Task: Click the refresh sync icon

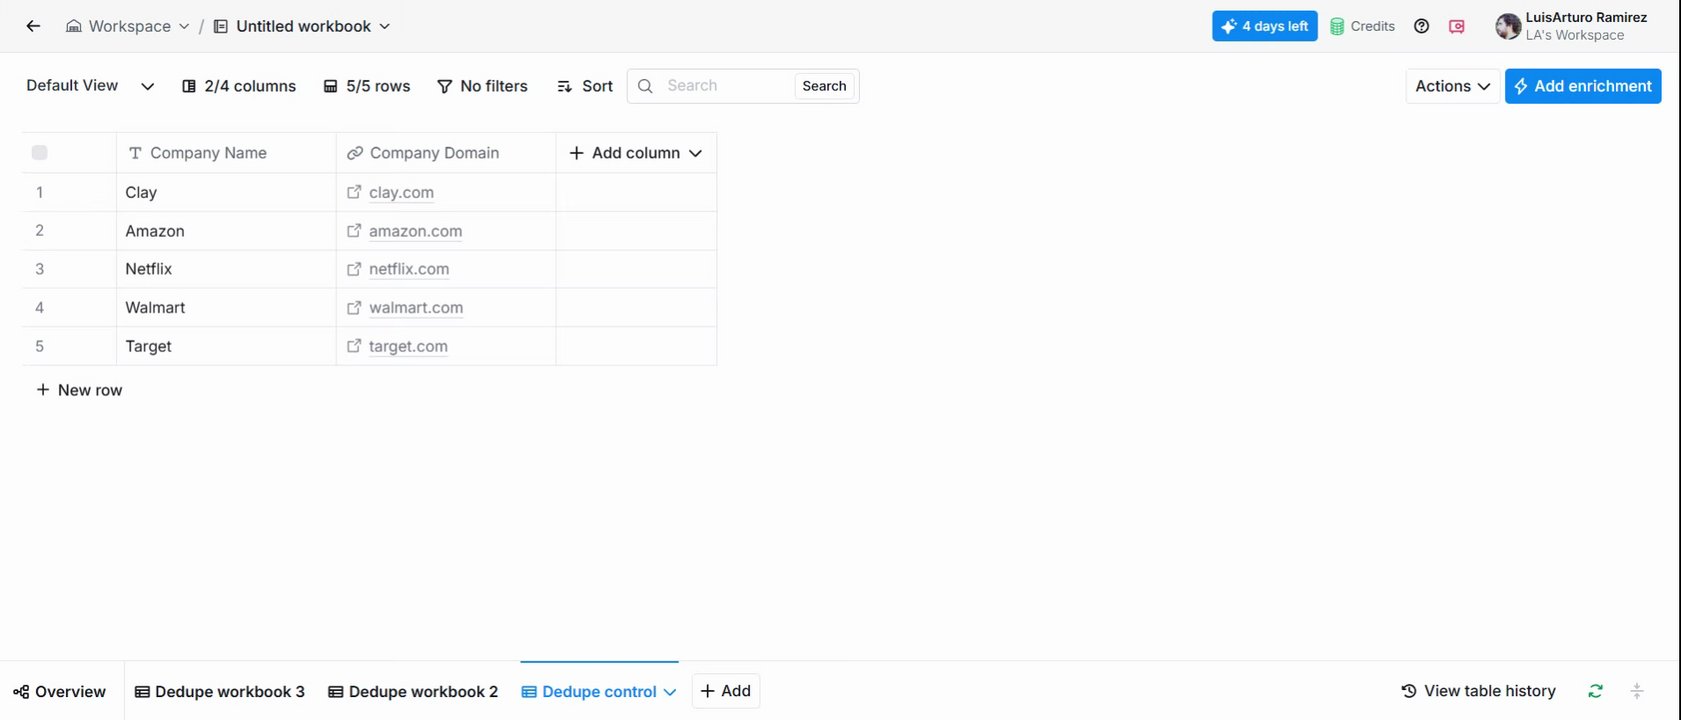Action: [1595, 691]
